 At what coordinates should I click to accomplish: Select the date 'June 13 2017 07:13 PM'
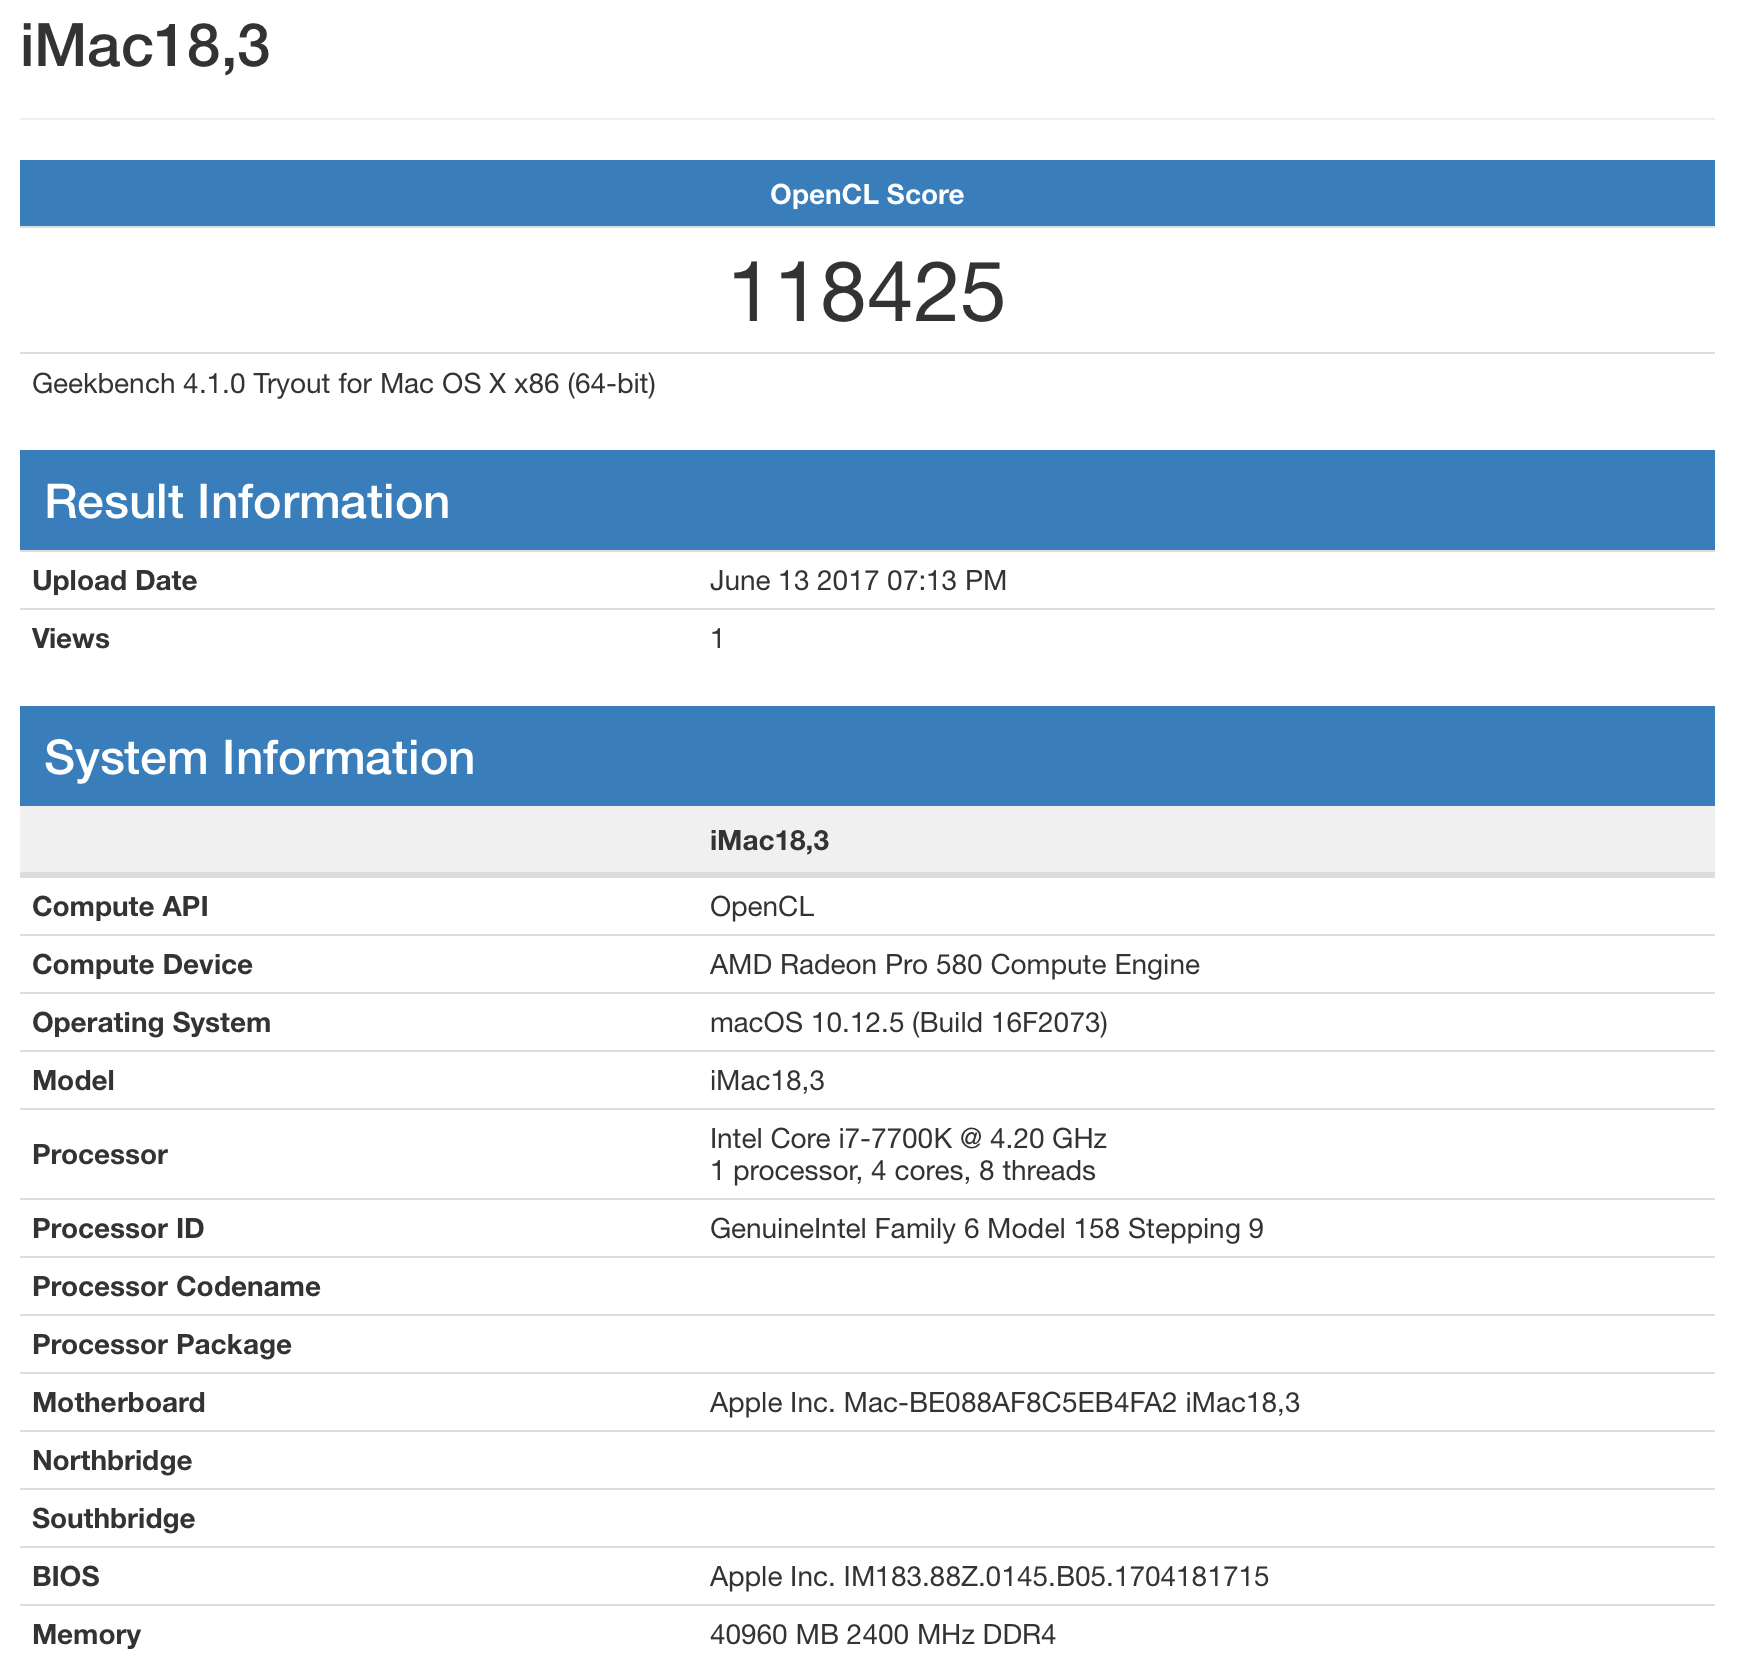(x=858, y=581)
